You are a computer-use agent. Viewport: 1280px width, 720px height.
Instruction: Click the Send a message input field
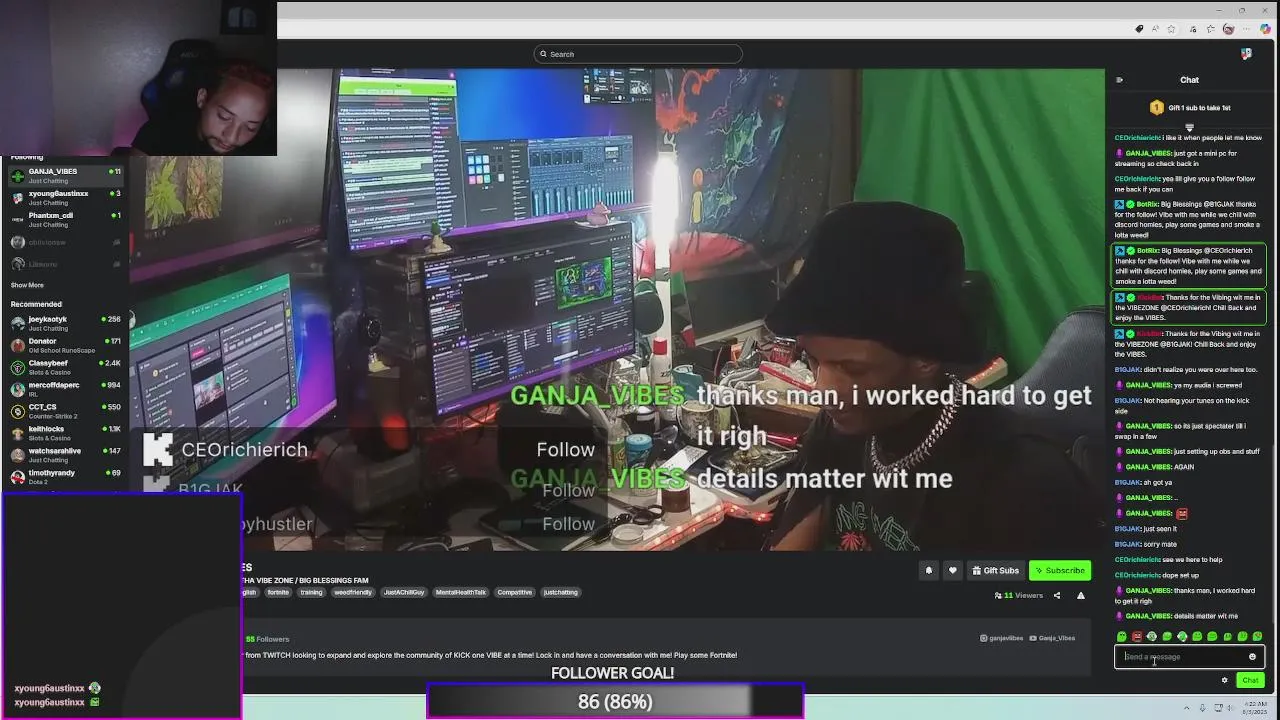(x=1189, y=657)
